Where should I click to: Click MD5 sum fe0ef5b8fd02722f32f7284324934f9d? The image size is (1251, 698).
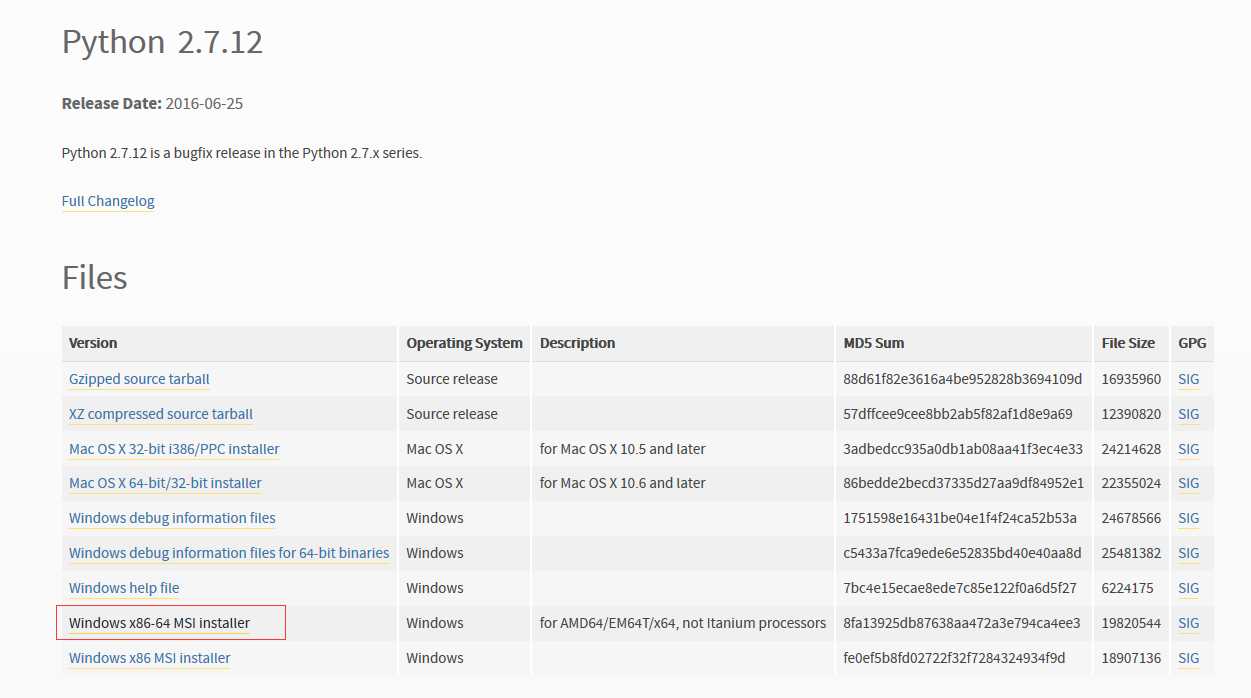pyautogui.click(x=955, y=658)
